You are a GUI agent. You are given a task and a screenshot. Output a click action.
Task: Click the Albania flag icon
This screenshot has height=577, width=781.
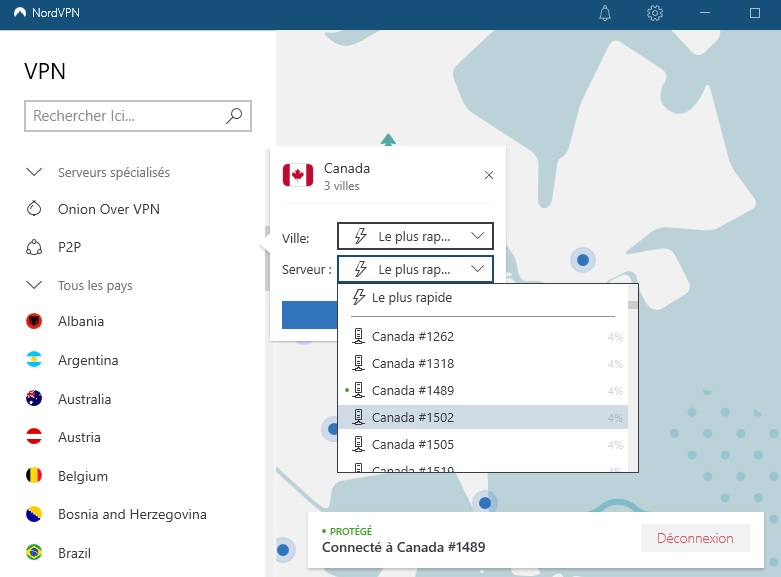click(x=34, y=321)
